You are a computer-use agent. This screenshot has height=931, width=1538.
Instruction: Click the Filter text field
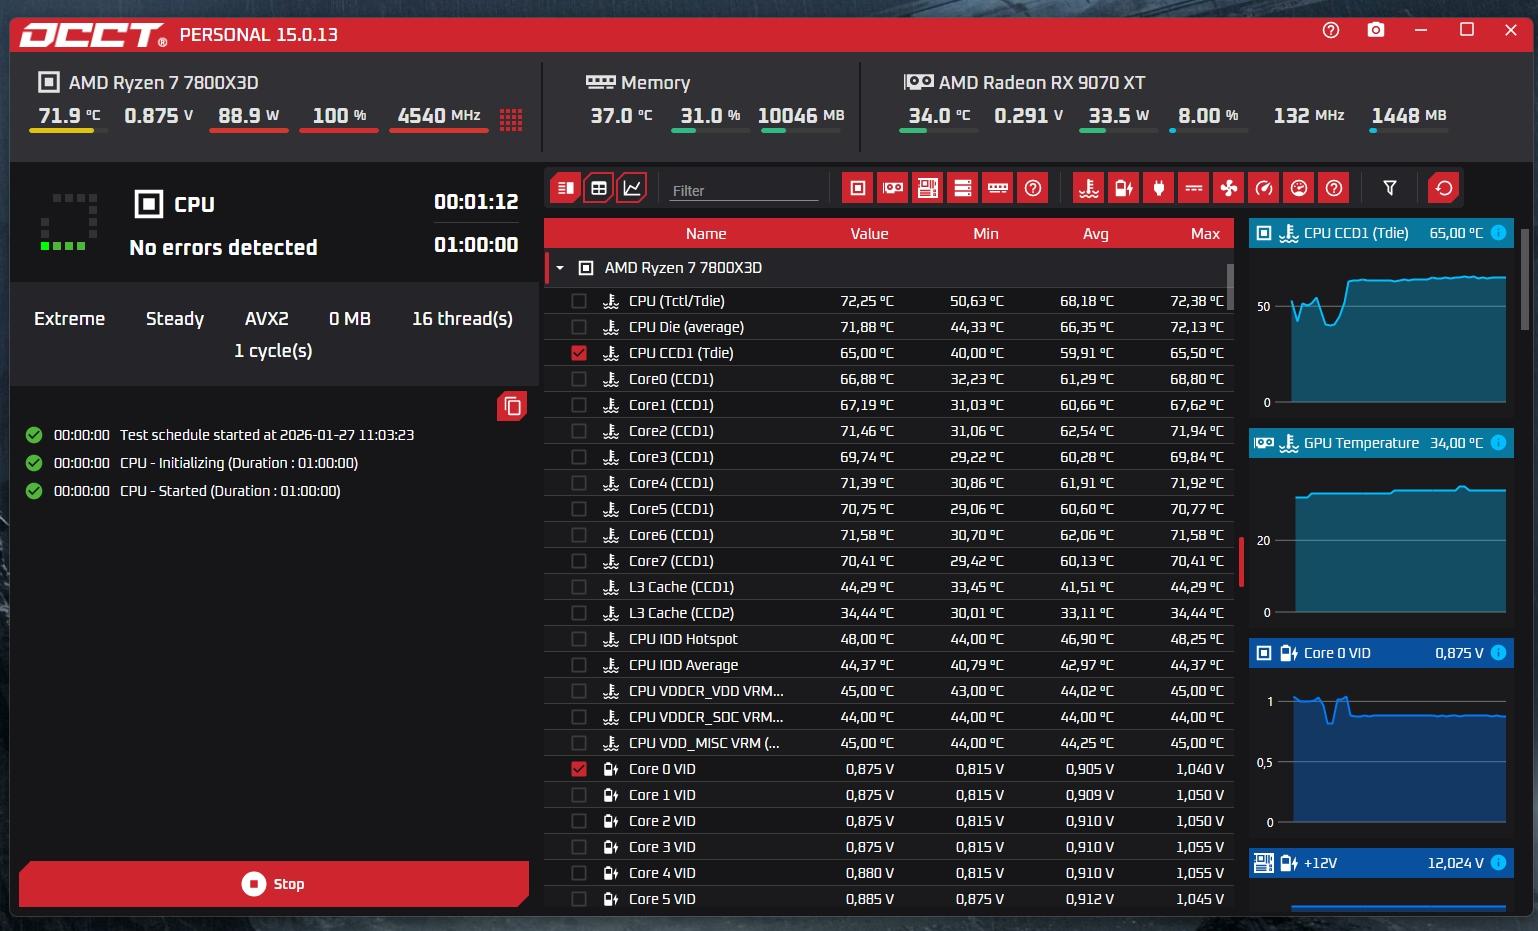coord(743,190)
